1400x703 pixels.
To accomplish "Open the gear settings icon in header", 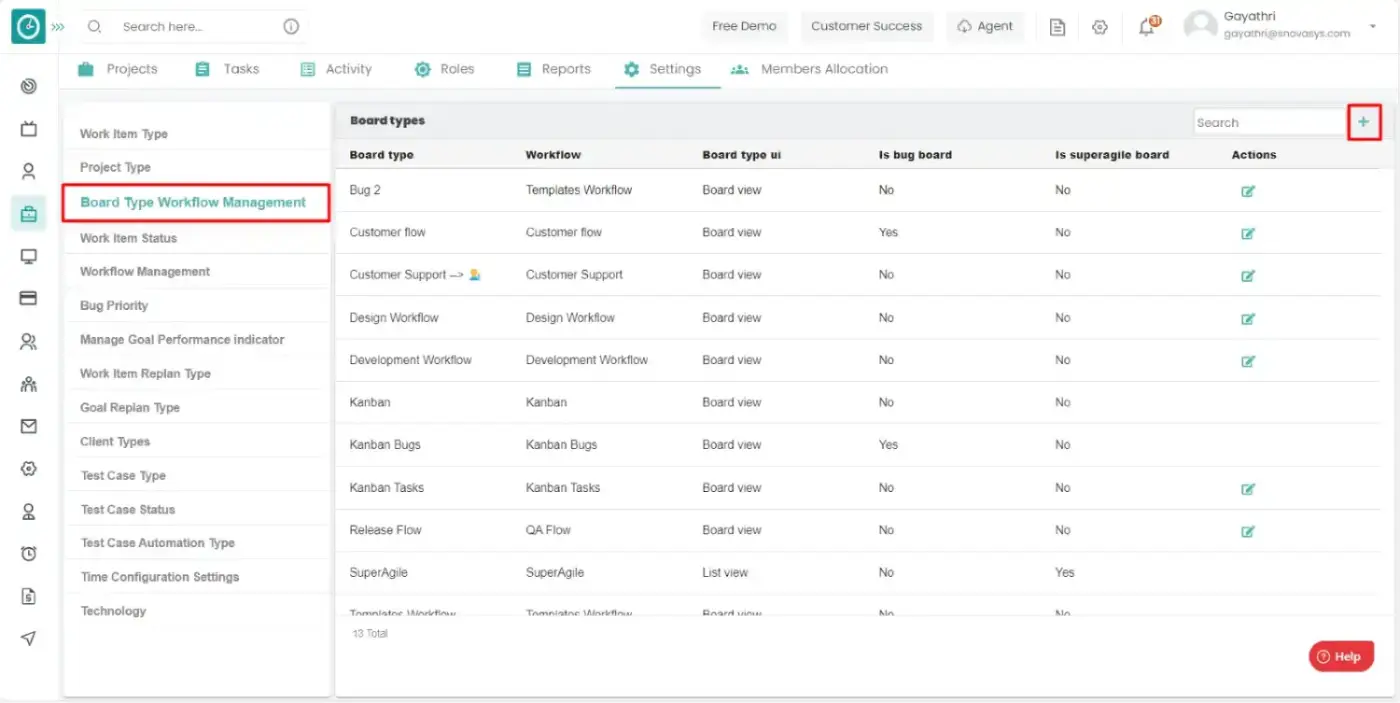I will pos(1100,27).
